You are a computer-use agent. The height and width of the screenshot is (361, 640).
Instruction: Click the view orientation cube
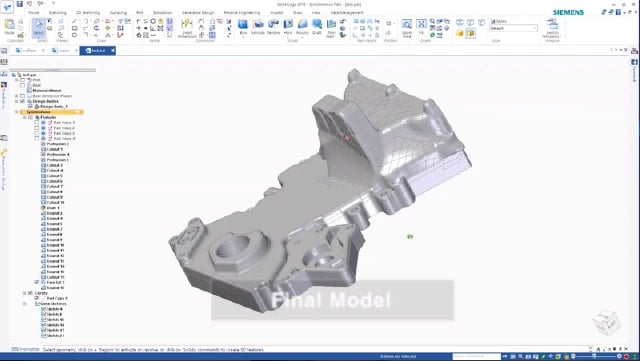coord(607,323)
